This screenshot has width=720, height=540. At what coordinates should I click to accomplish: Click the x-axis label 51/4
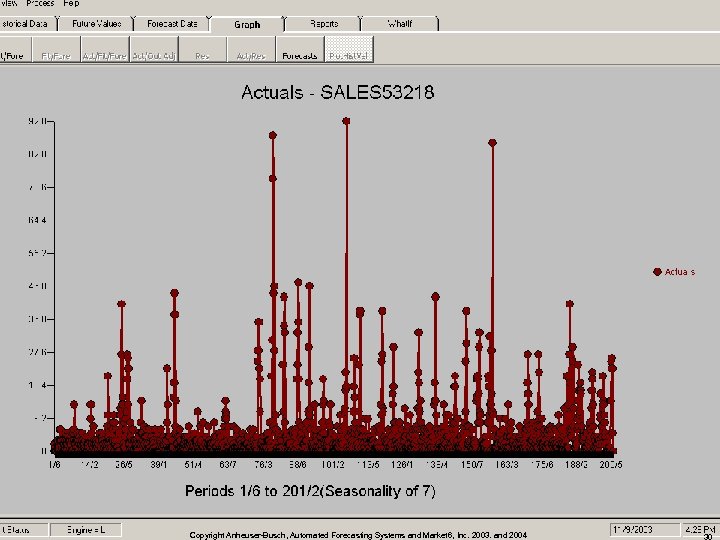coord(193,465)
